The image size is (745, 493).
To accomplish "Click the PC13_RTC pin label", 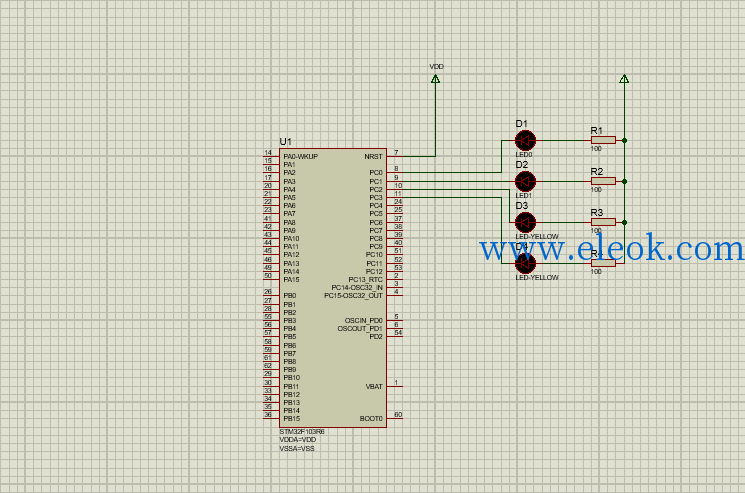I will click(x=365, y=279).
